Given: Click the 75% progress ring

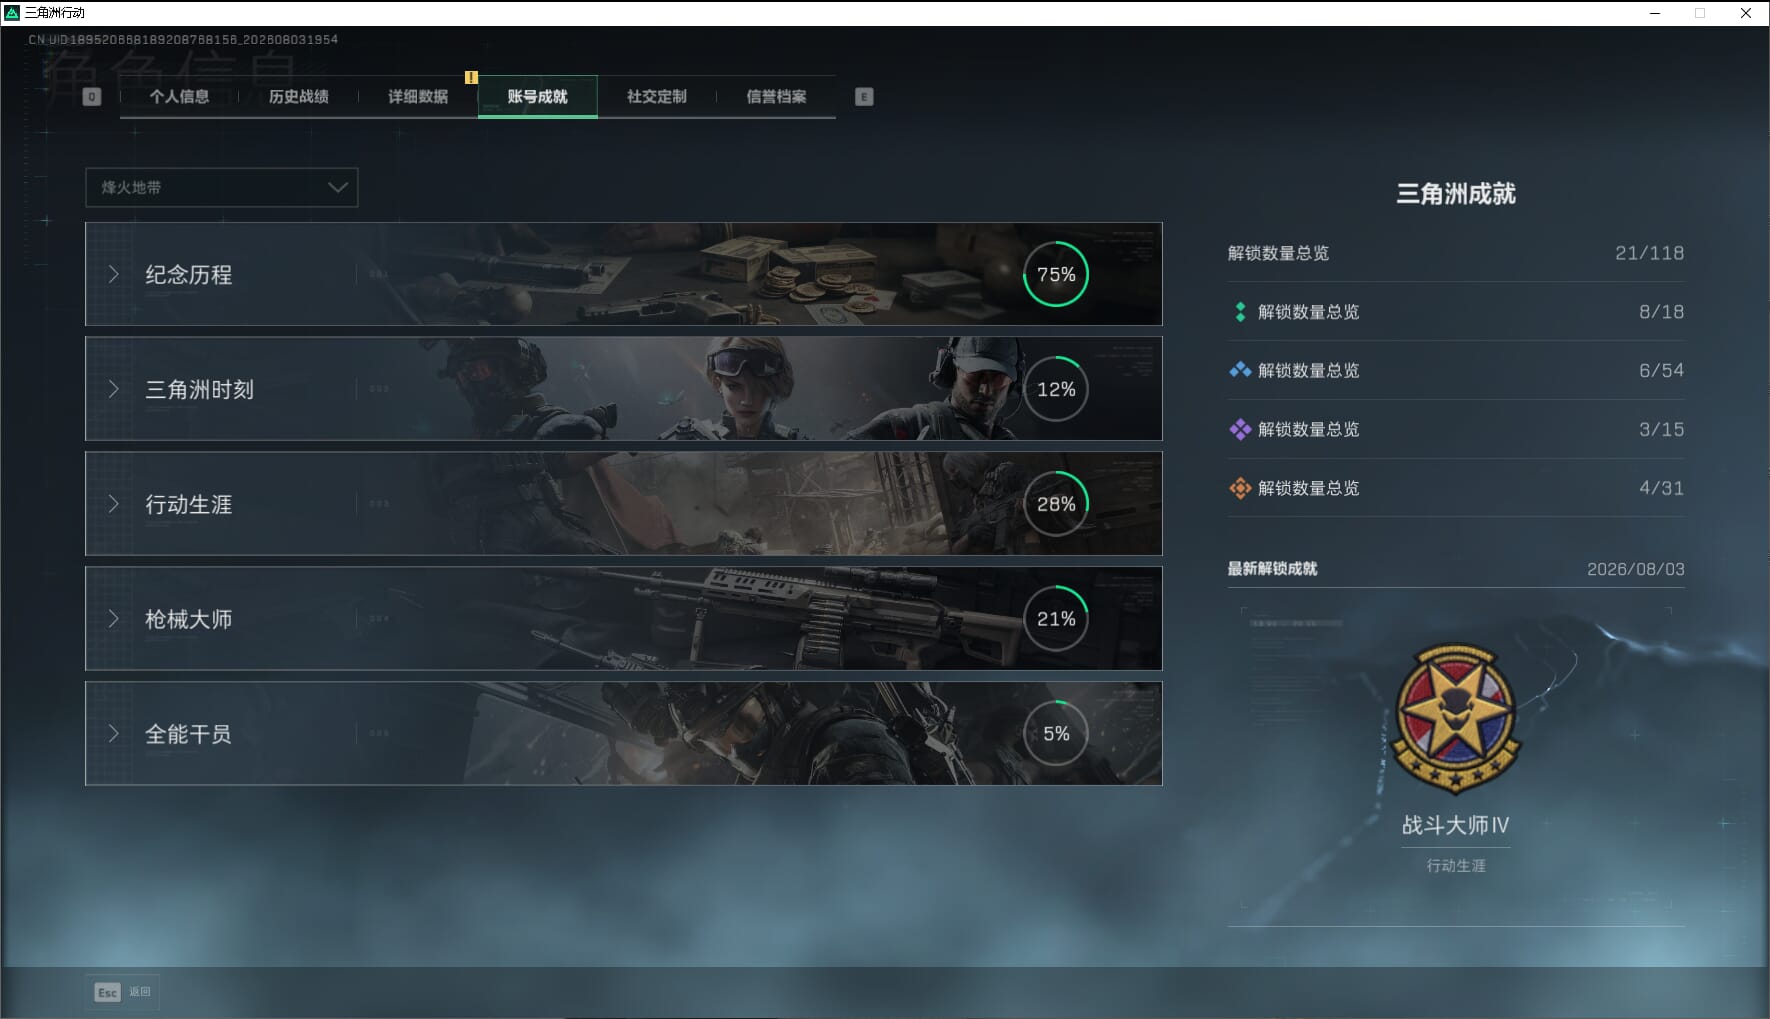Looking at the screenshot, I should [1056, 274].
